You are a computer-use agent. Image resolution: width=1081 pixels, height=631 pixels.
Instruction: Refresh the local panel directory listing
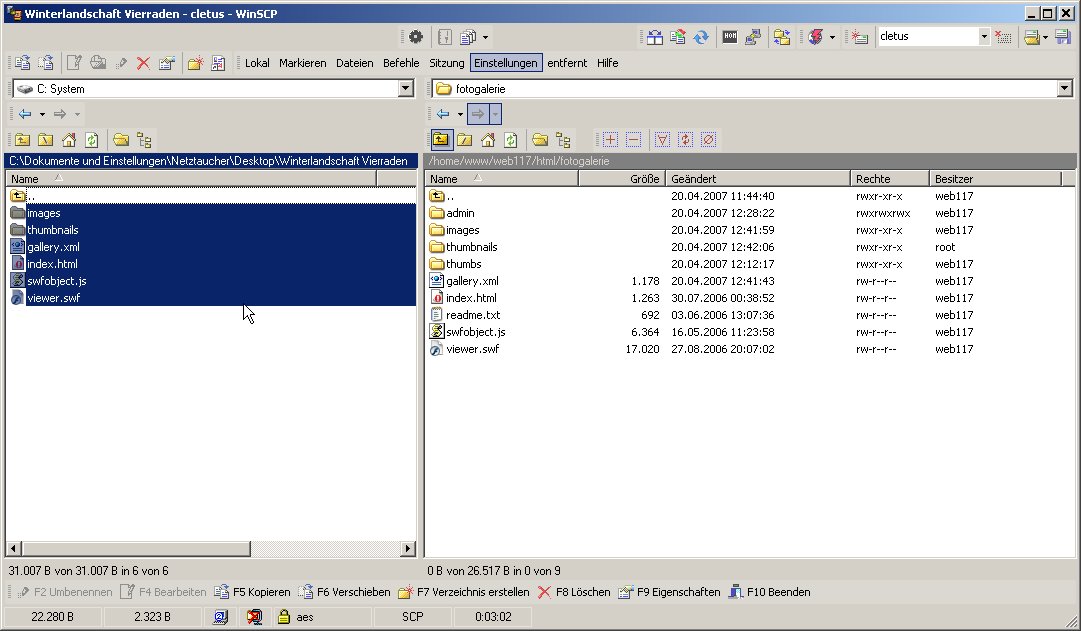click(92, 140)
